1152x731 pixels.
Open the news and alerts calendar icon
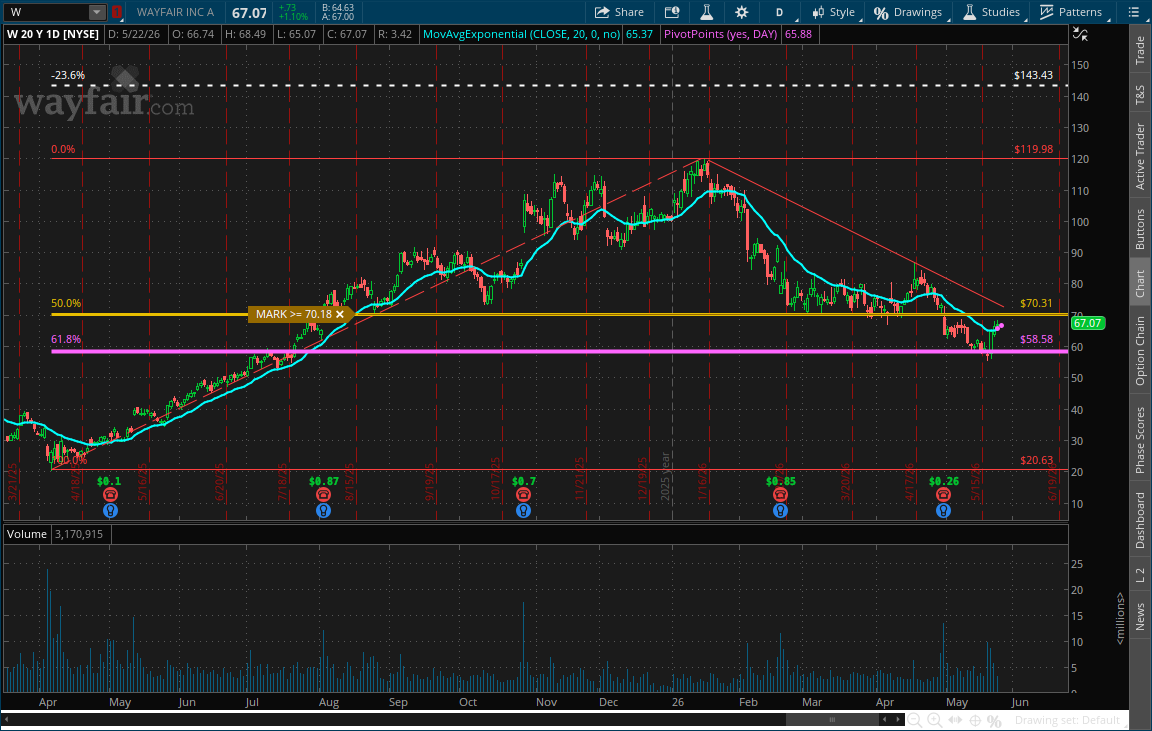point(672,12)
